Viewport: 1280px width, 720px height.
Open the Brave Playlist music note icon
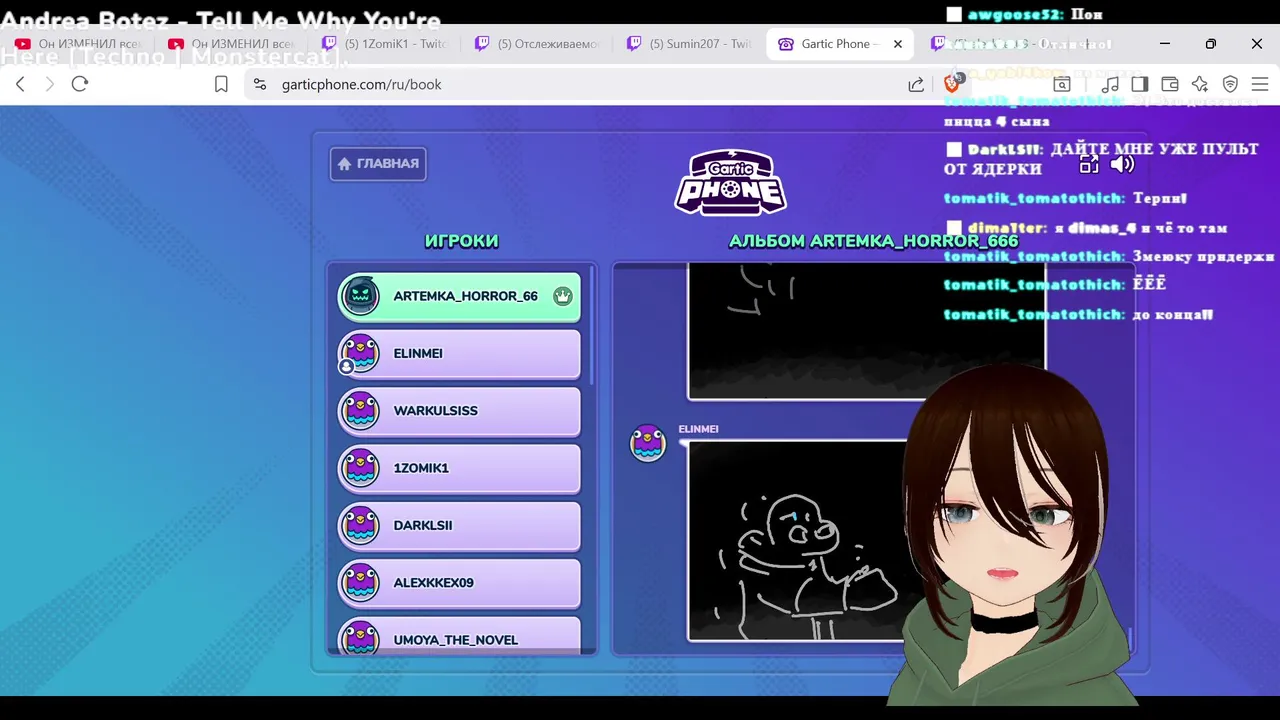pyautogui.click(x=1110, y=85)
